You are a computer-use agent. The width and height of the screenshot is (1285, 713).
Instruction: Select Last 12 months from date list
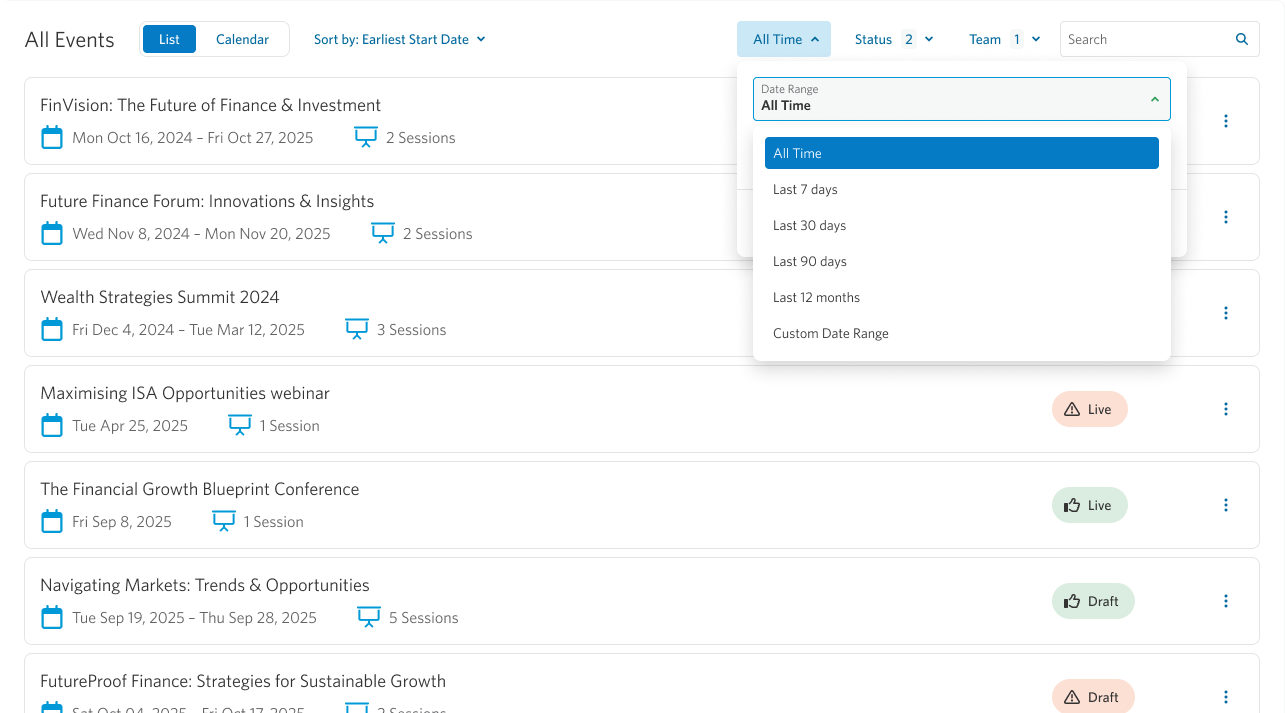point(816,298)
